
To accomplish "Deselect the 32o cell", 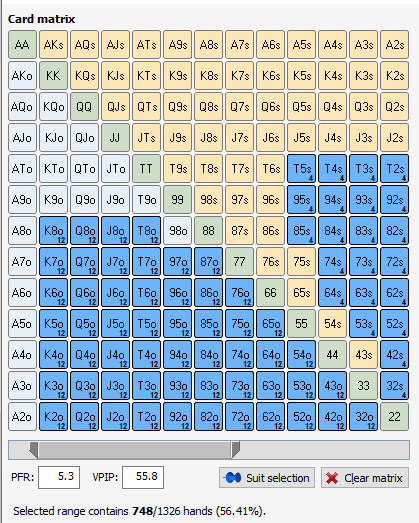I will [364, 417].
